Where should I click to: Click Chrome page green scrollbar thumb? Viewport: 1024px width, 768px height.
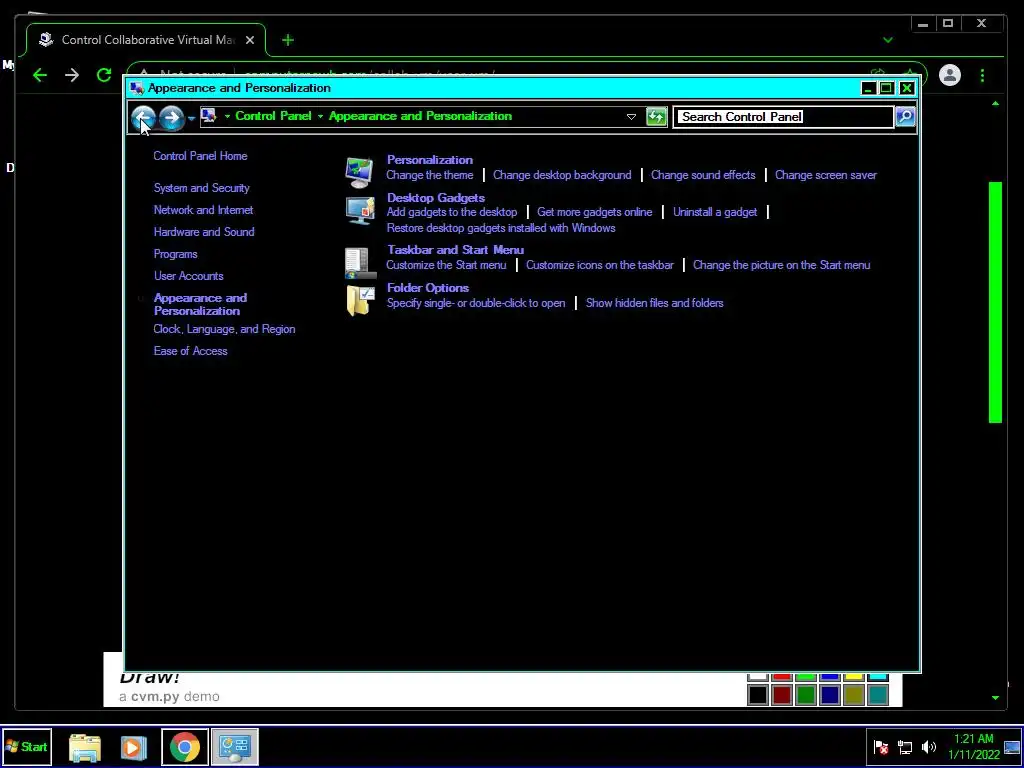(995, 302)
